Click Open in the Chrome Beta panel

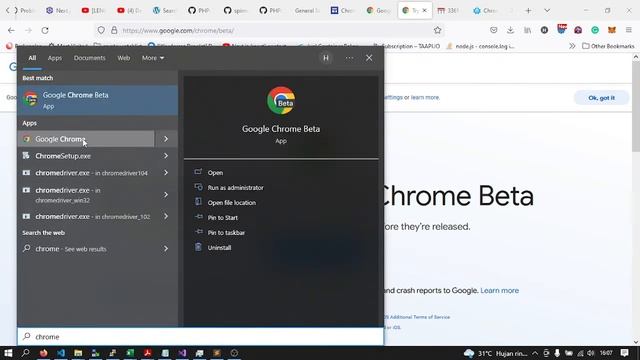[x=215, y=173]
